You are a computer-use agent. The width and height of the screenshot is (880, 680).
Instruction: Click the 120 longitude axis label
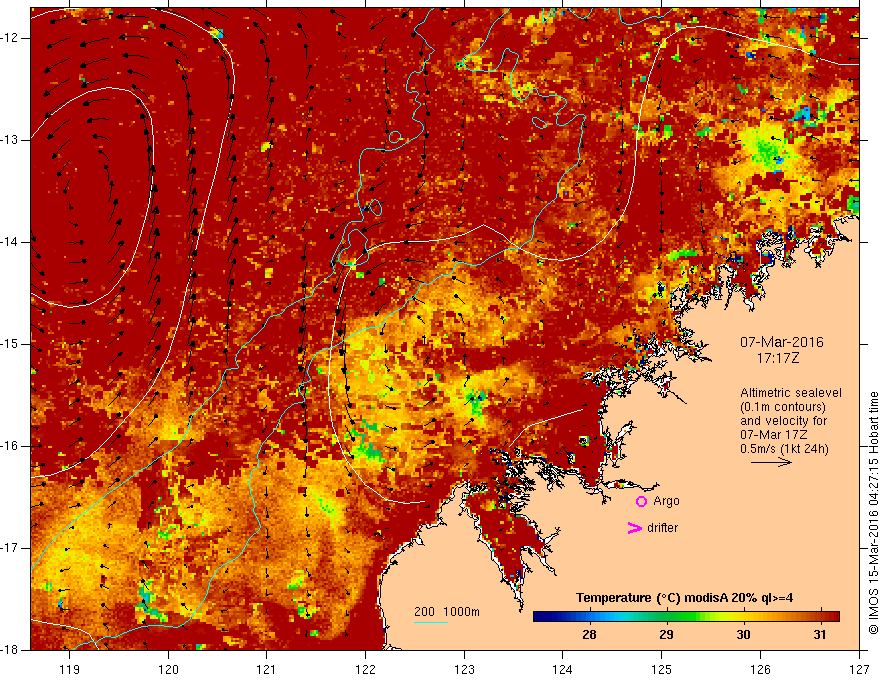pos(168,669)
